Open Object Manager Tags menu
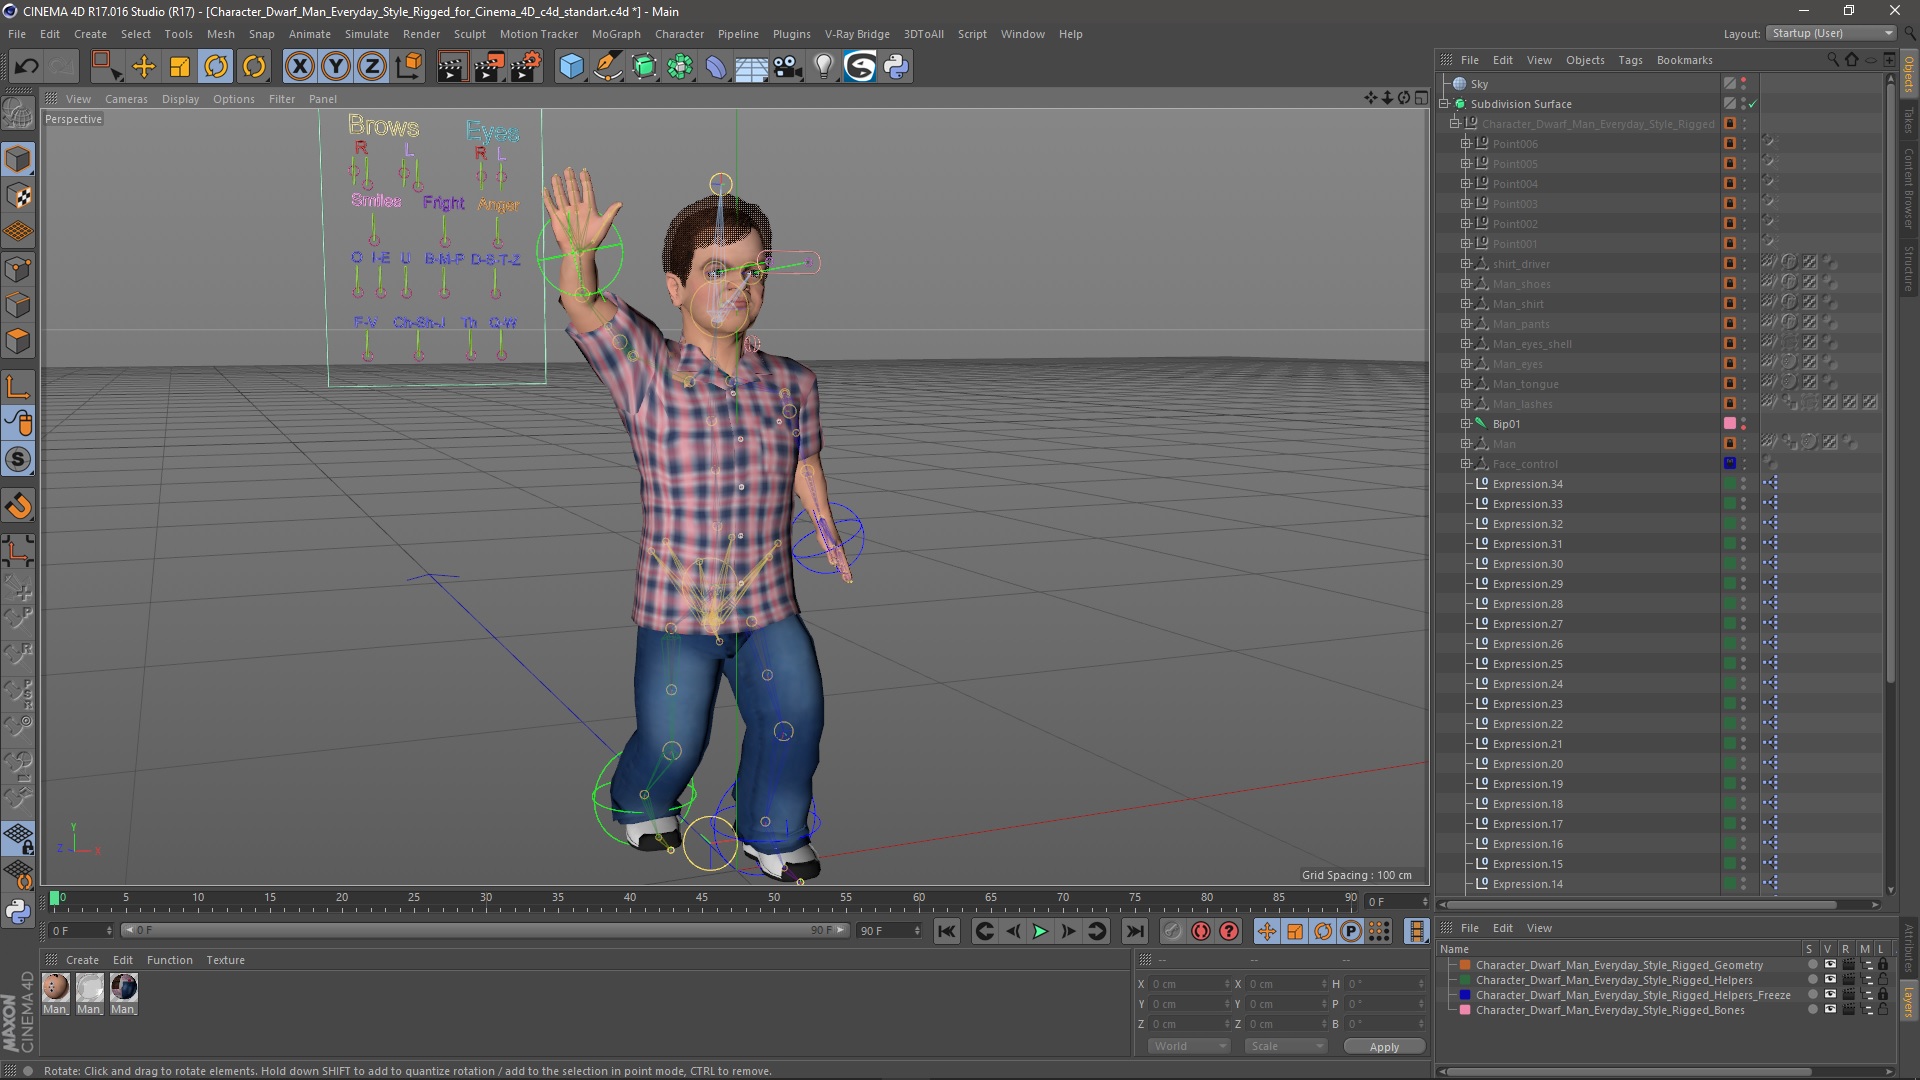This screenshot has width=1920, height=1080. [x=1630, y=60]
